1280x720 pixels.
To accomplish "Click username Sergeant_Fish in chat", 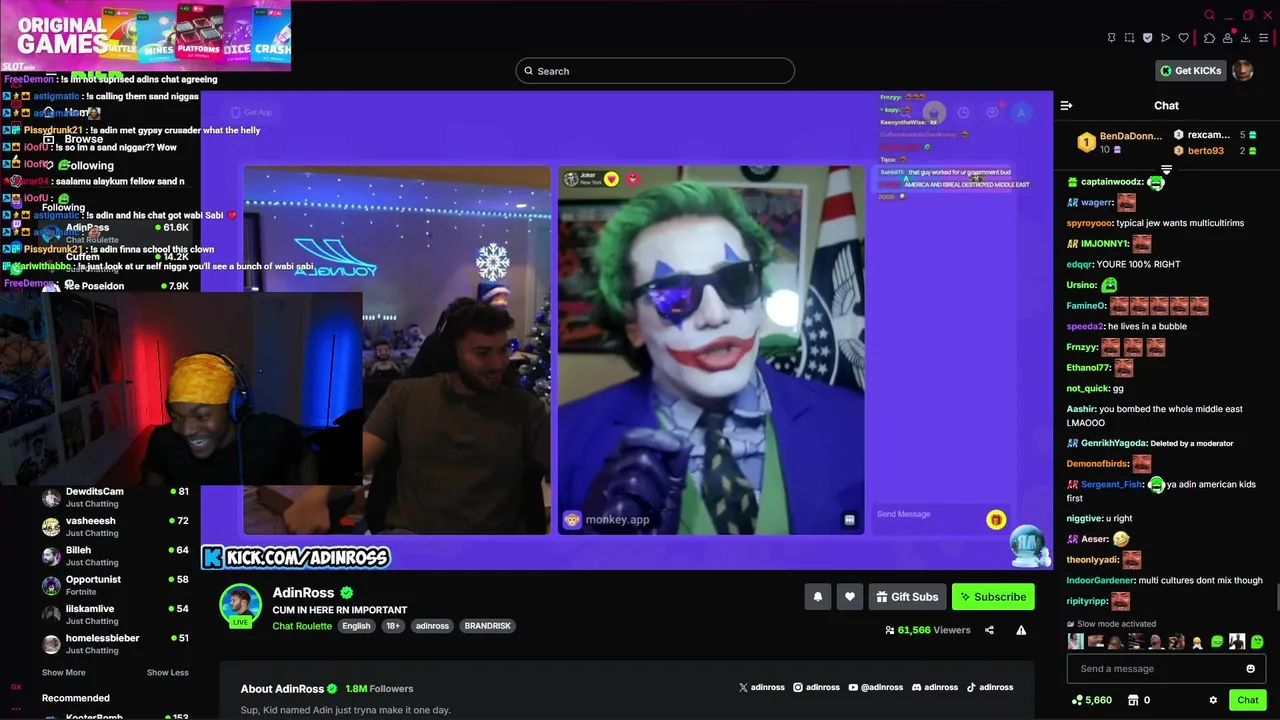I will pyautogui.click(x=1111, y=484).
